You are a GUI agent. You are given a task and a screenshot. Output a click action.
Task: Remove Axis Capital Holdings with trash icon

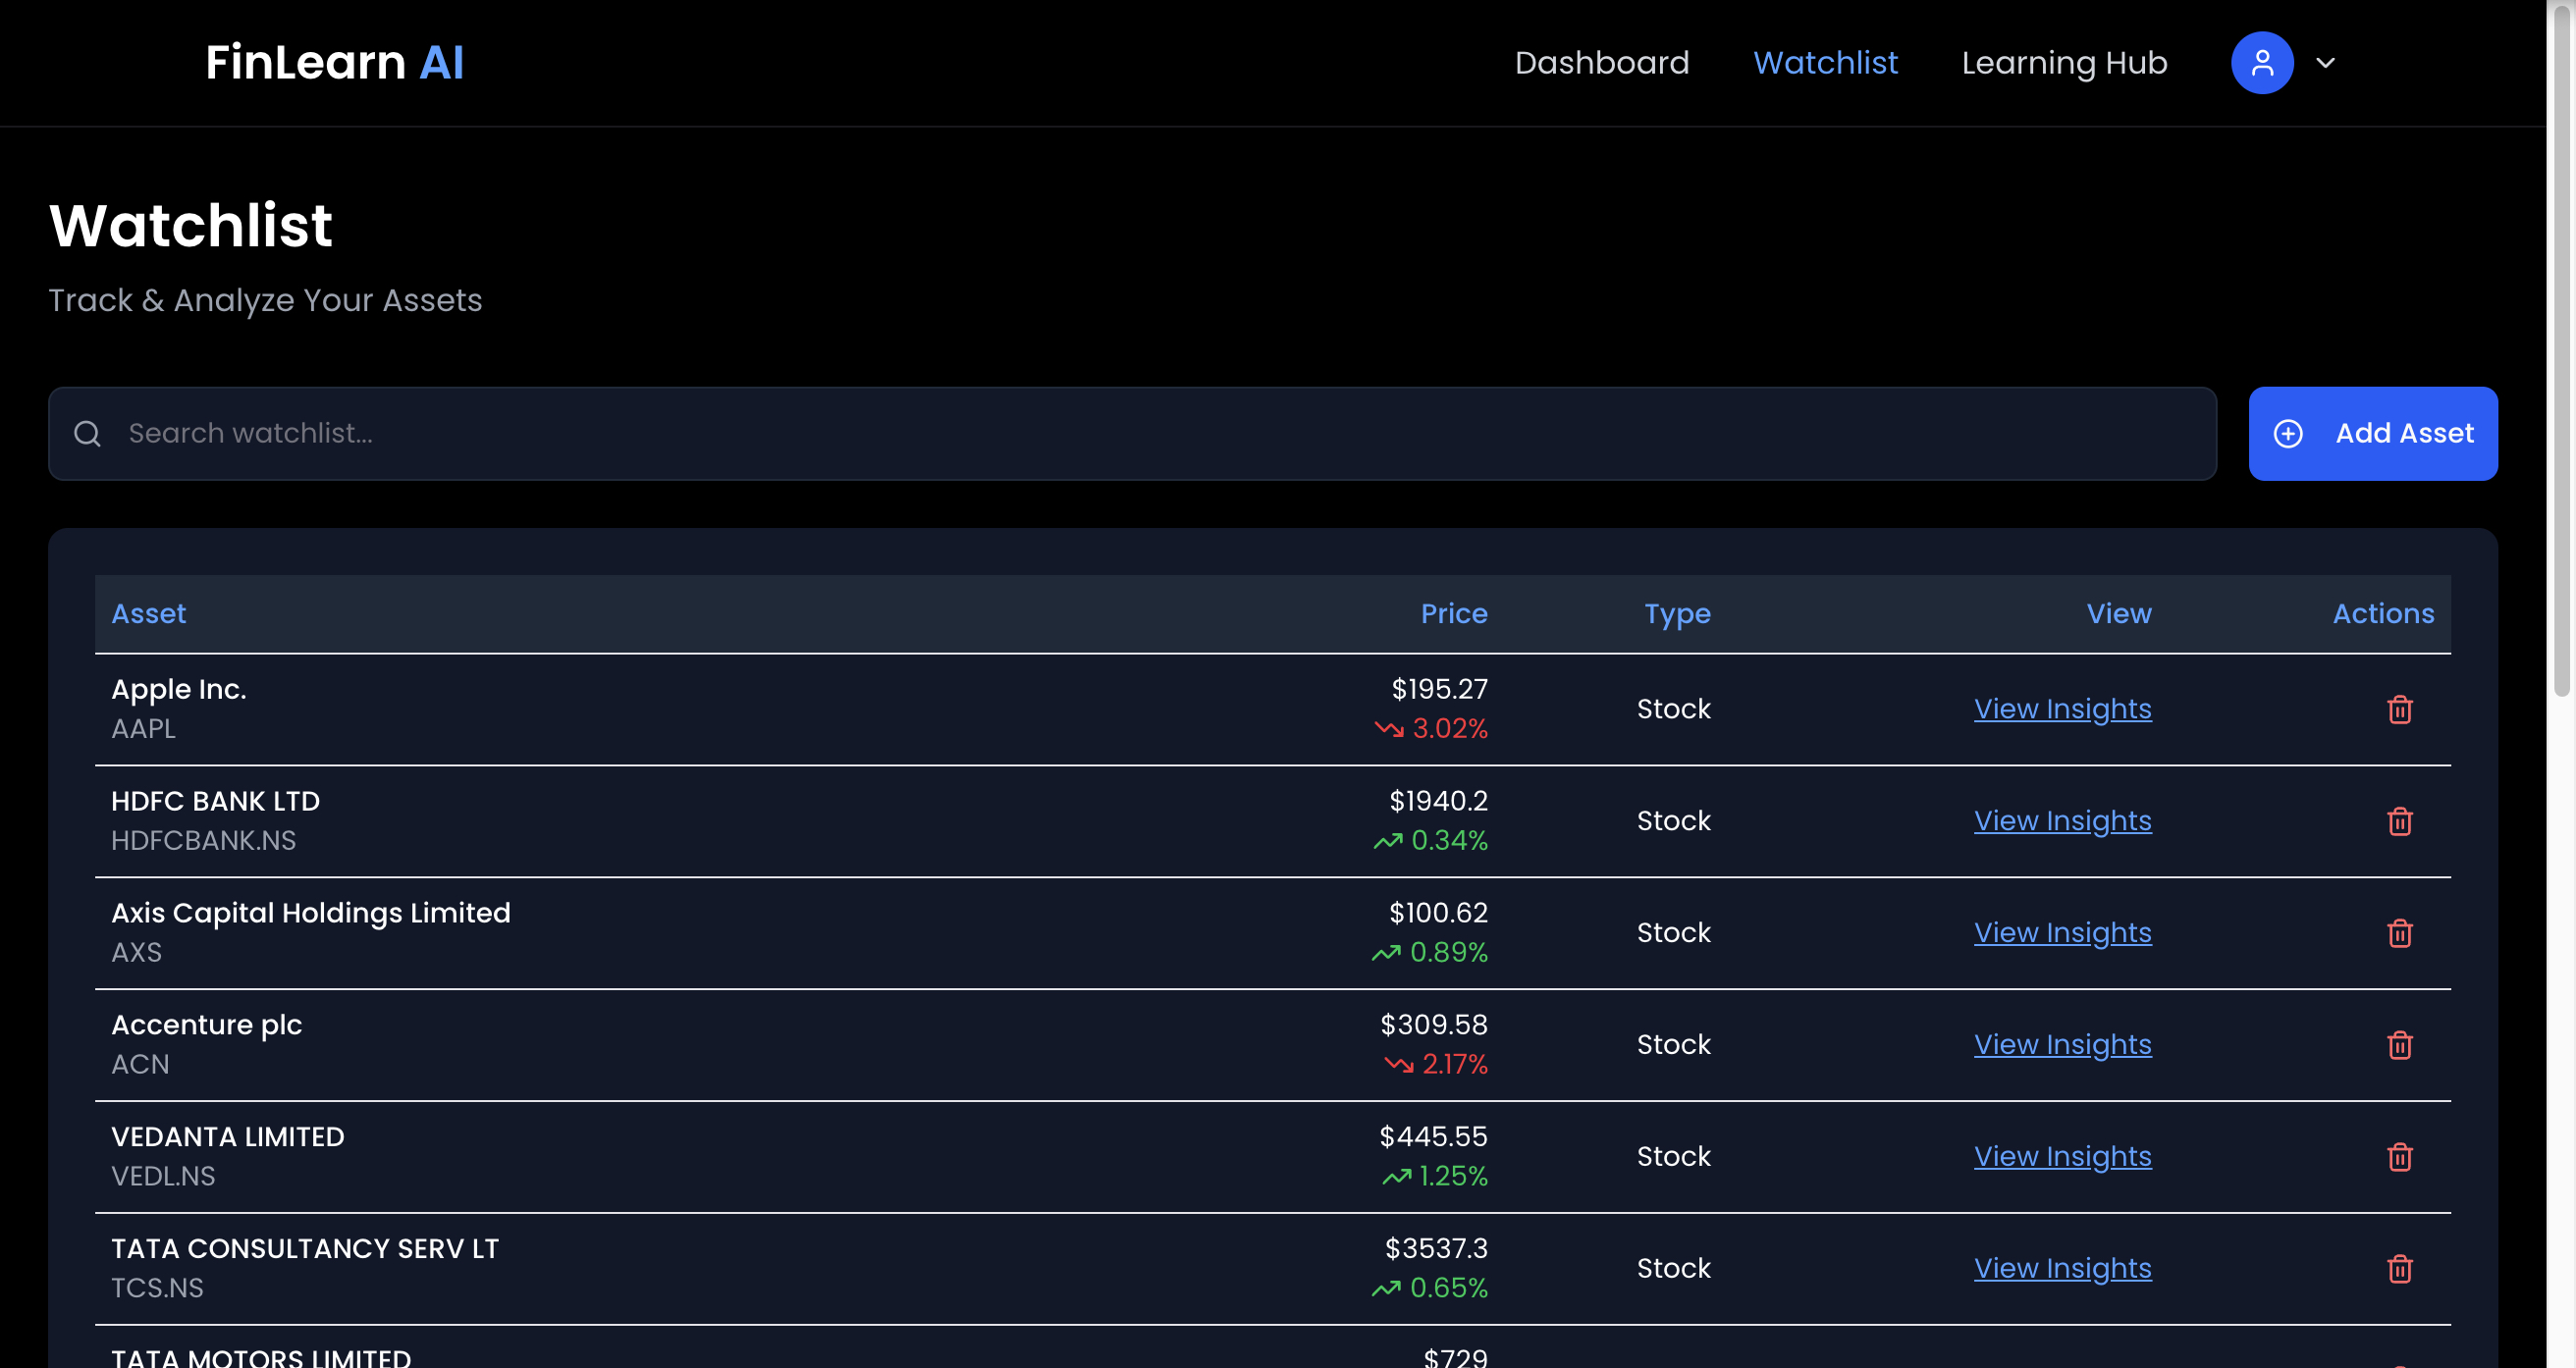coord(2399,933)
